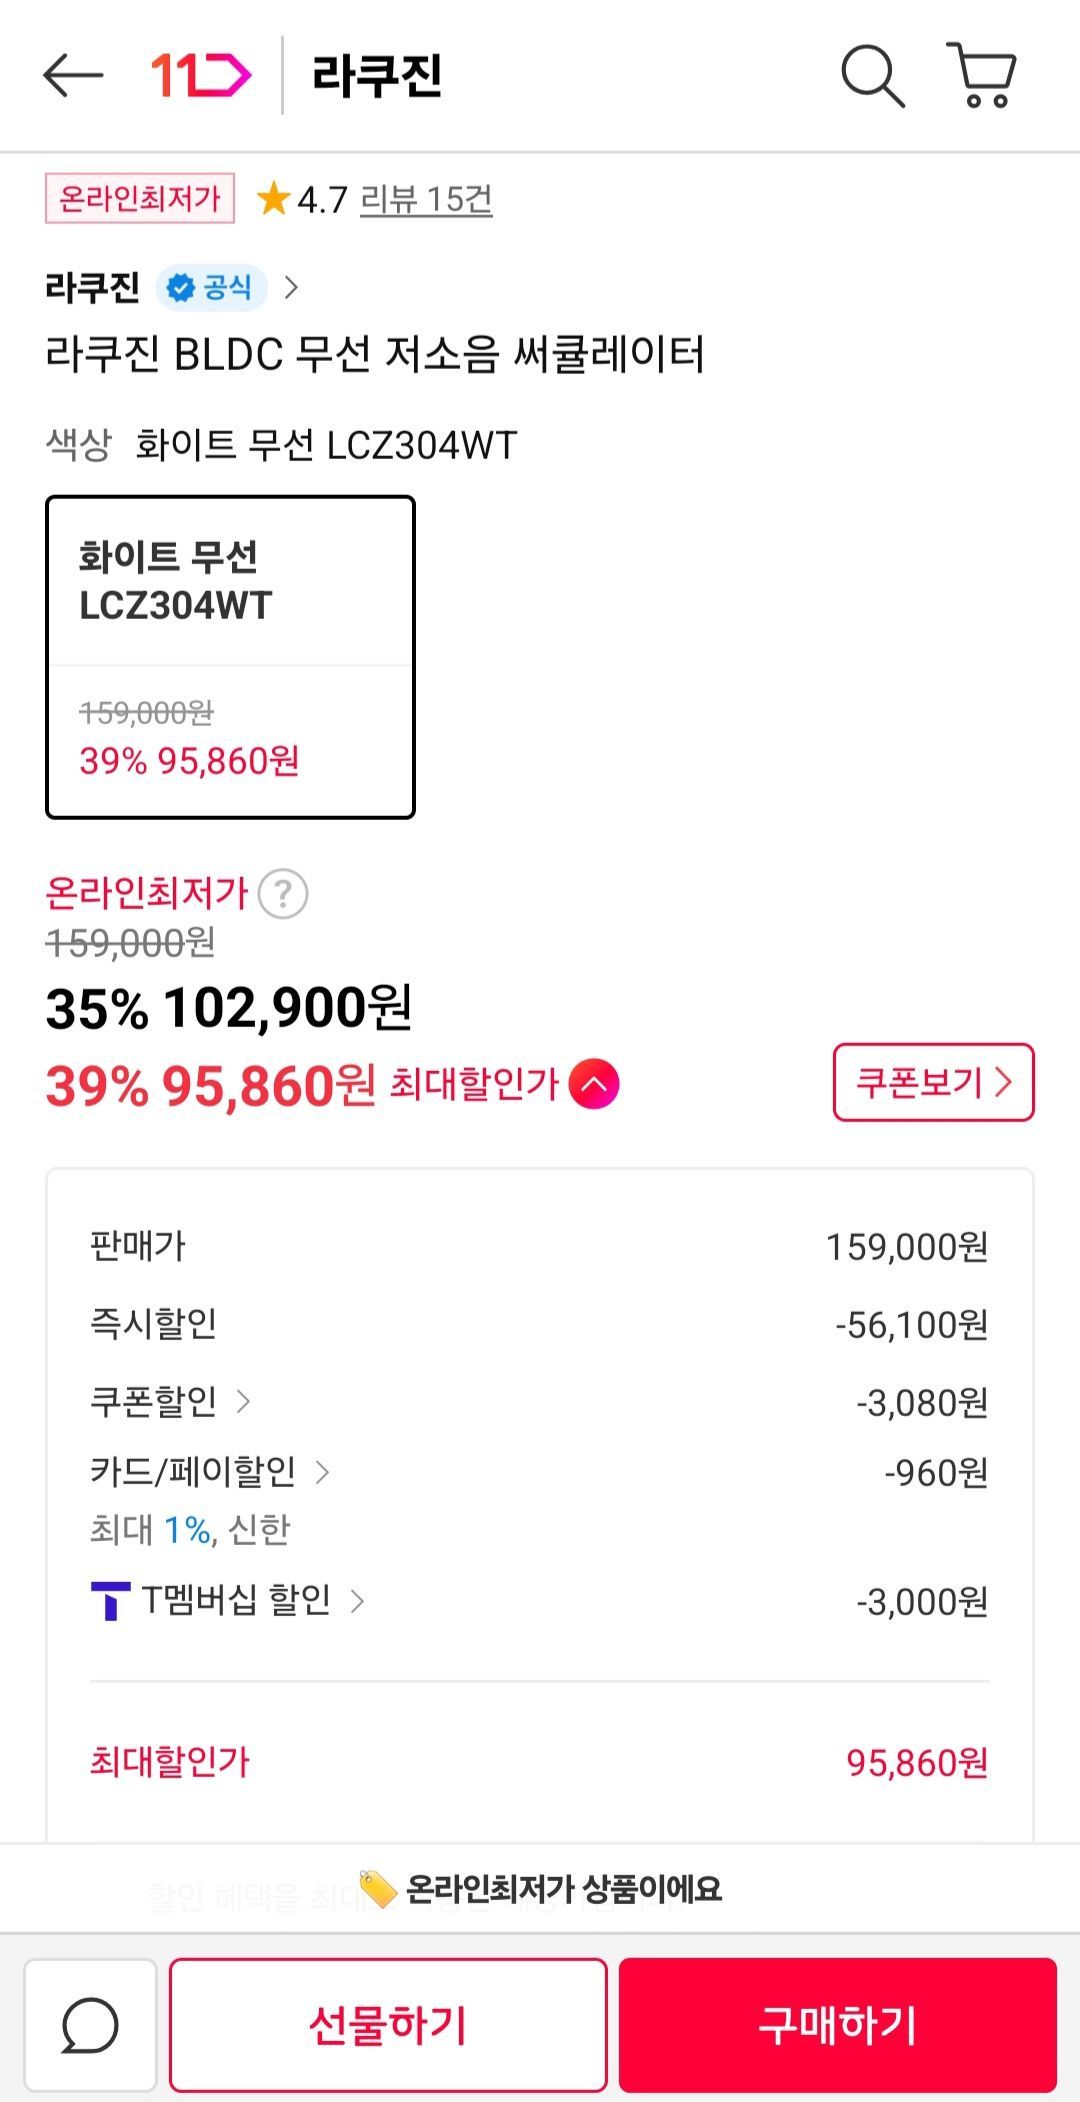
Task: Open the 11st home logo
Action: coord(201,76)
